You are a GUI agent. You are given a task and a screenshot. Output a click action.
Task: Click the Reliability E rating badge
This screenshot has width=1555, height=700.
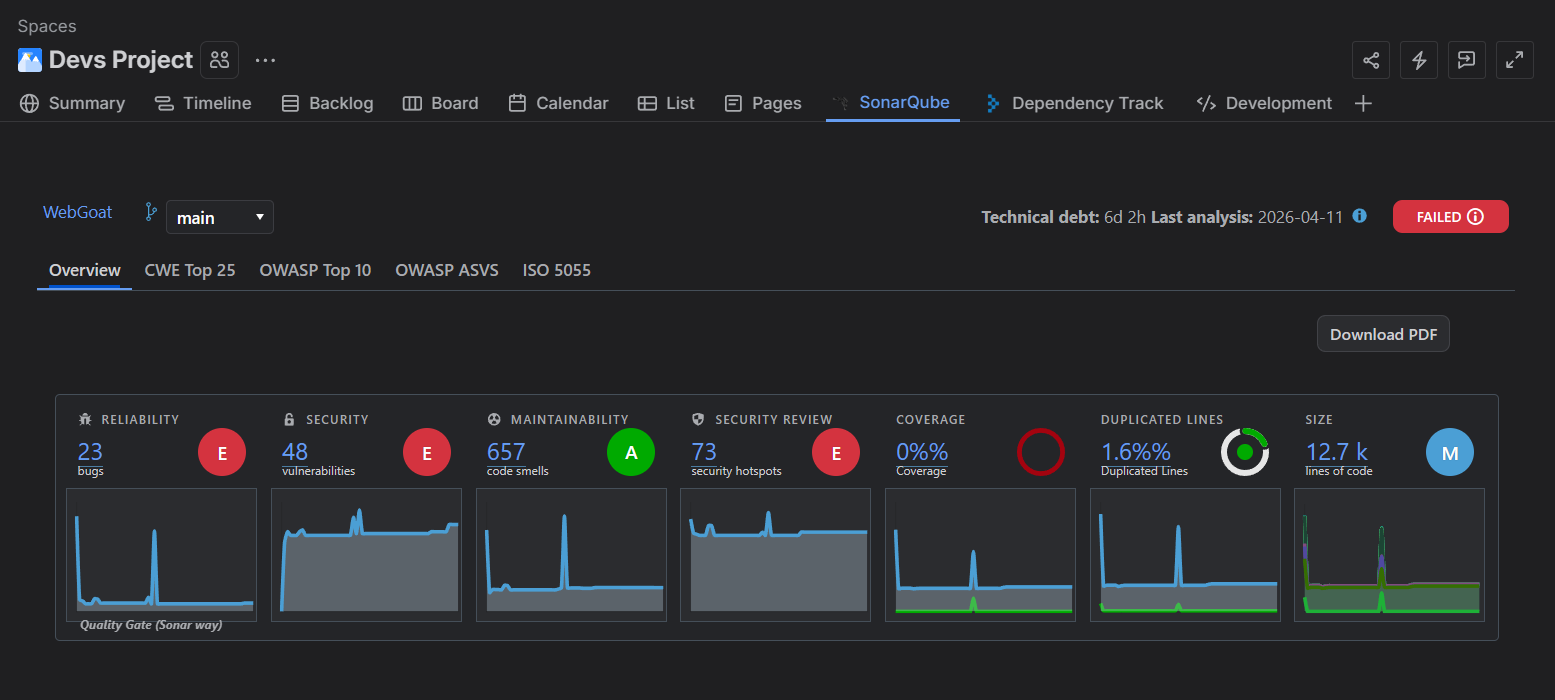tap(222, 453)
